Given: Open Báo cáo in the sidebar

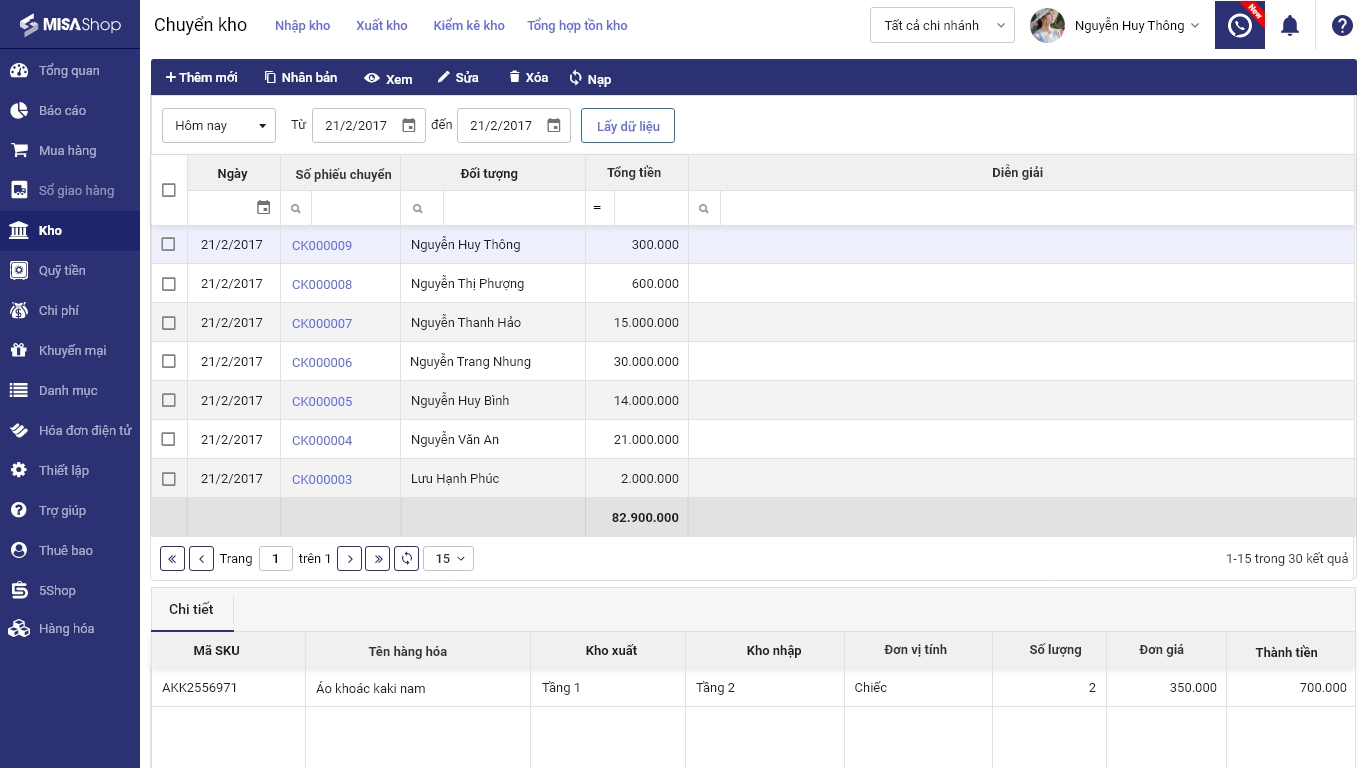Looking at the screenshot, I should pyautogui.click(x=62, y=111).
